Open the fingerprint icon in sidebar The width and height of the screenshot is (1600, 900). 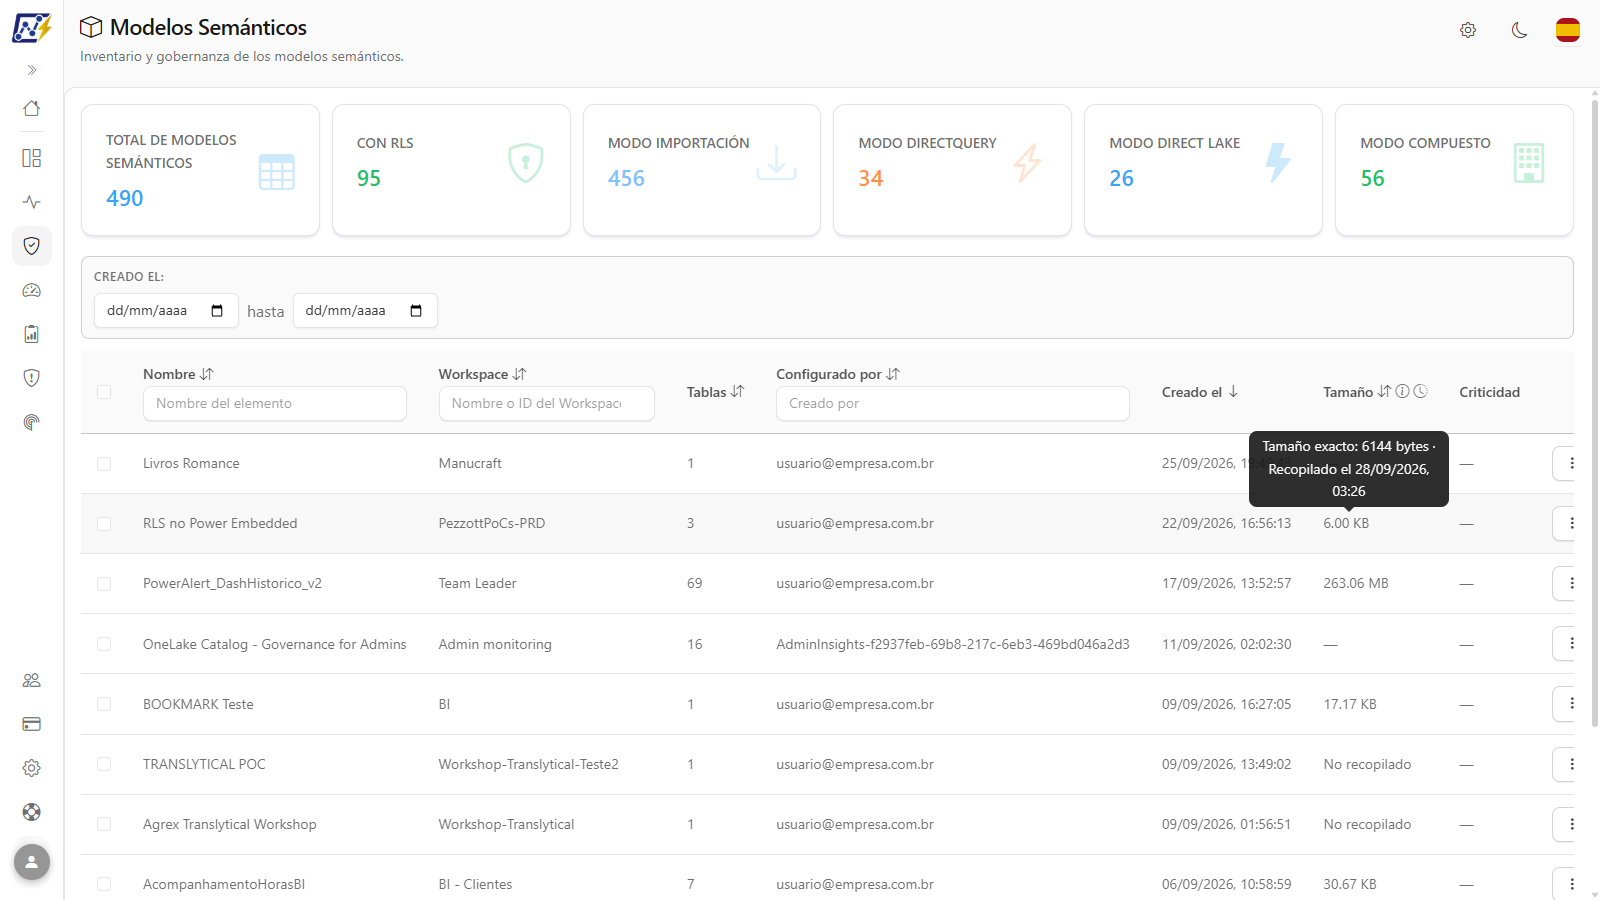tap(32, 422)
